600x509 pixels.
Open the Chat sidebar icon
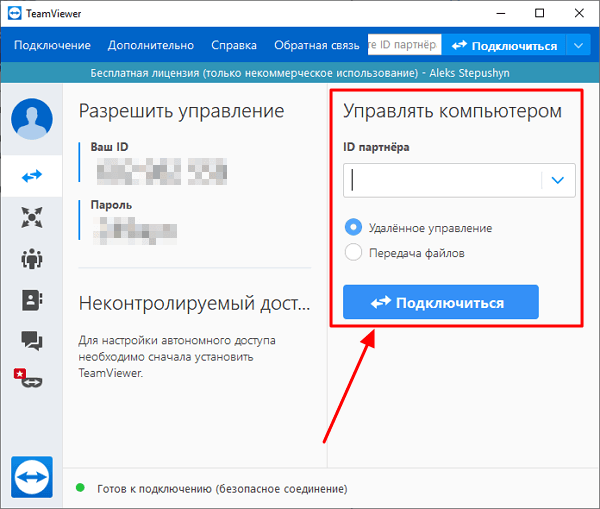(32, 341)
